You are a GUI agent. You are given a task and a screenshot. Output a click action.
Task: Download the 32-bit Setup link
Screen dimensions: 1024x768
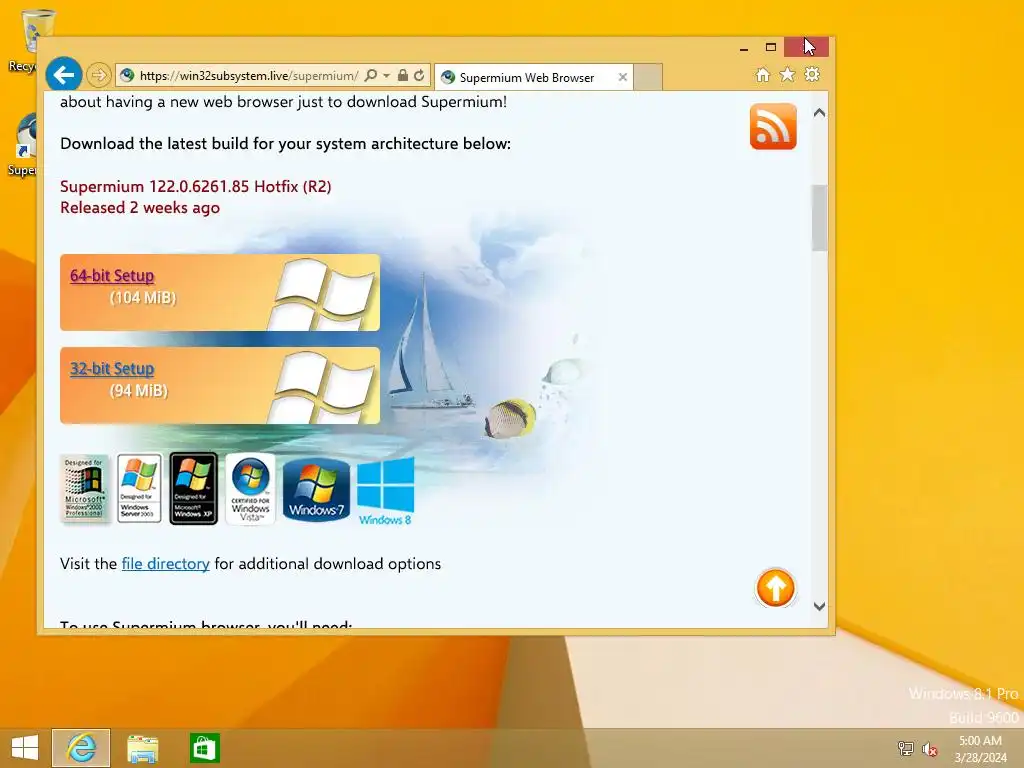[x=112, y=369]
